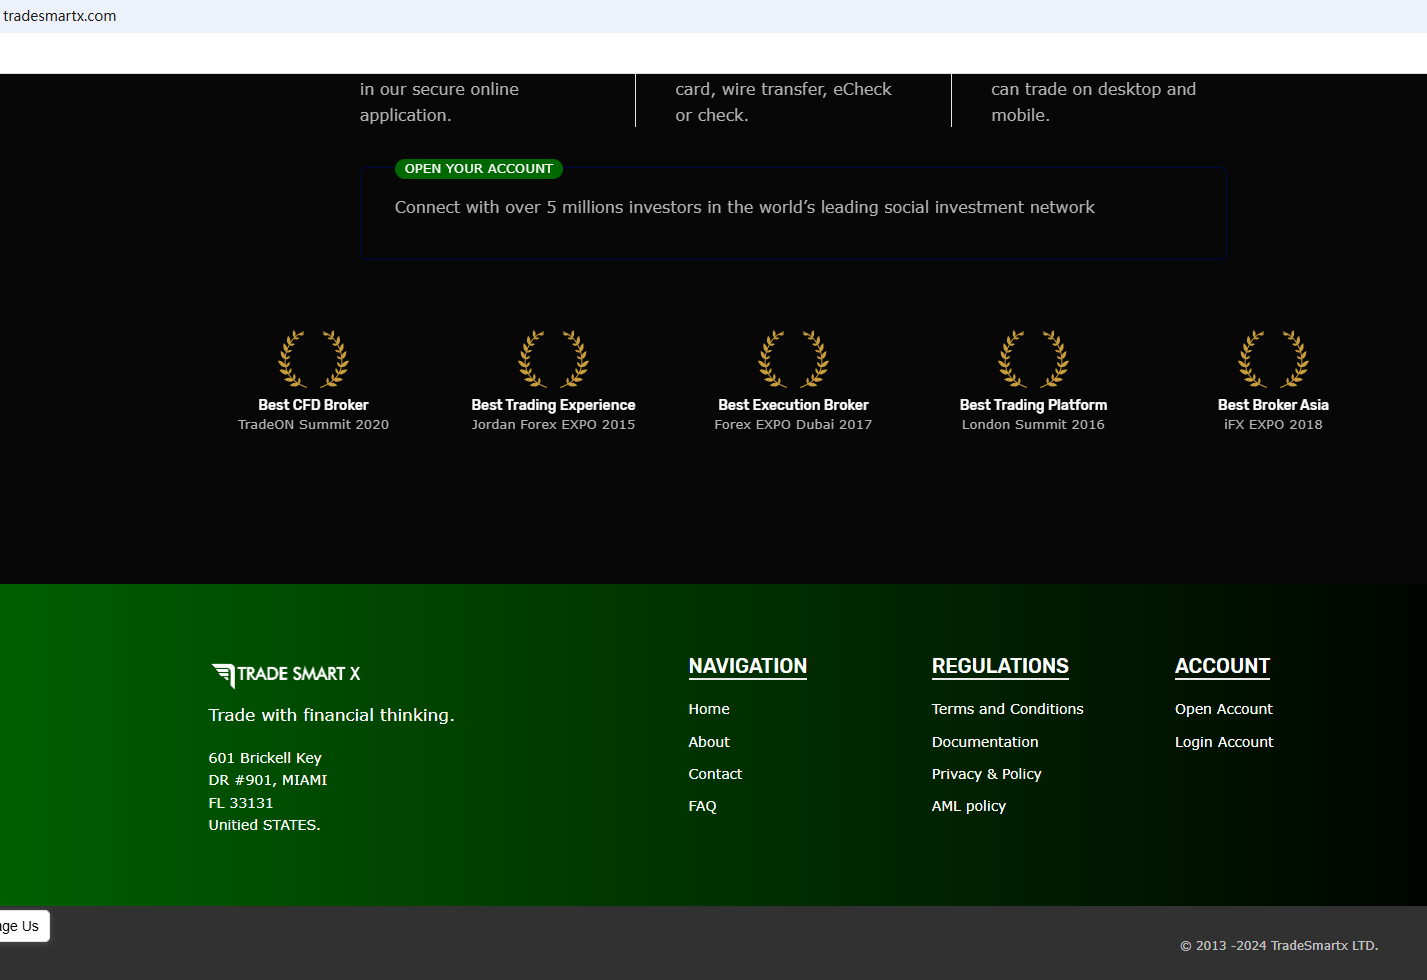
Task: Open the AML policy link
Action: pyautogui.click(x=968, y=806)
